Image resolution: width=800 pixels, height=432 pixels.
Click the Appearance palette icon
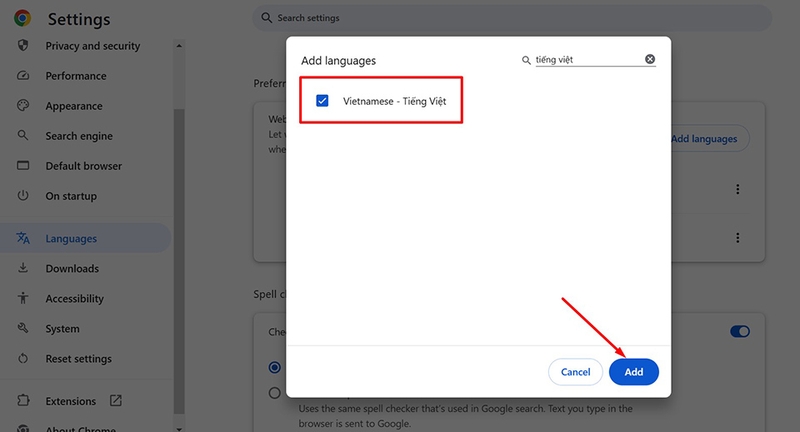(x=23, y=106)
